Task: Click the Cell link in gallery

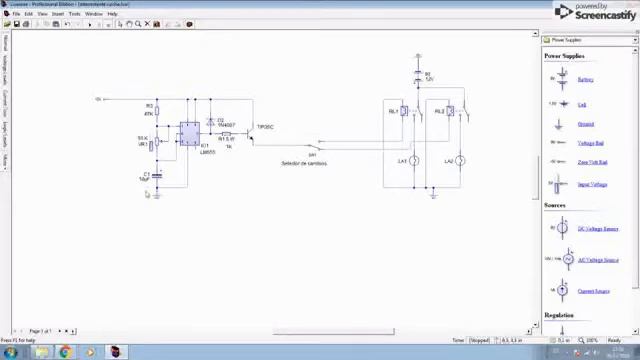Action: [582, 105]
